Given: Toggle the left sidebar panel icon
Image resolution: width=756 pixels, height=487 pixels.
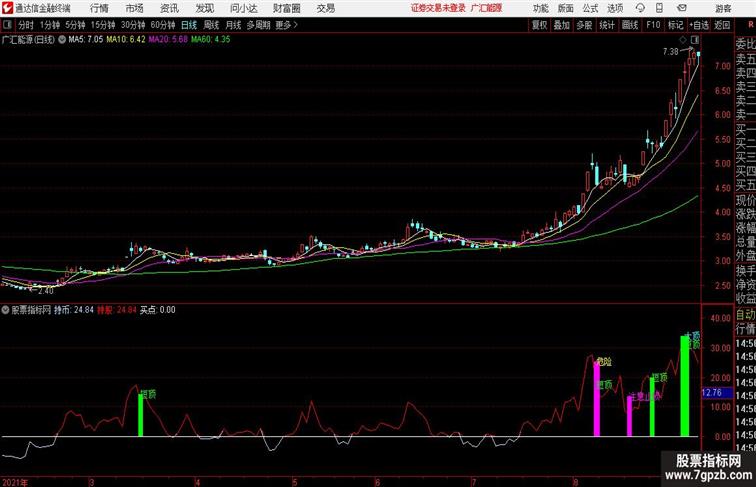Looking at the screenshot, I should point(7,25).
